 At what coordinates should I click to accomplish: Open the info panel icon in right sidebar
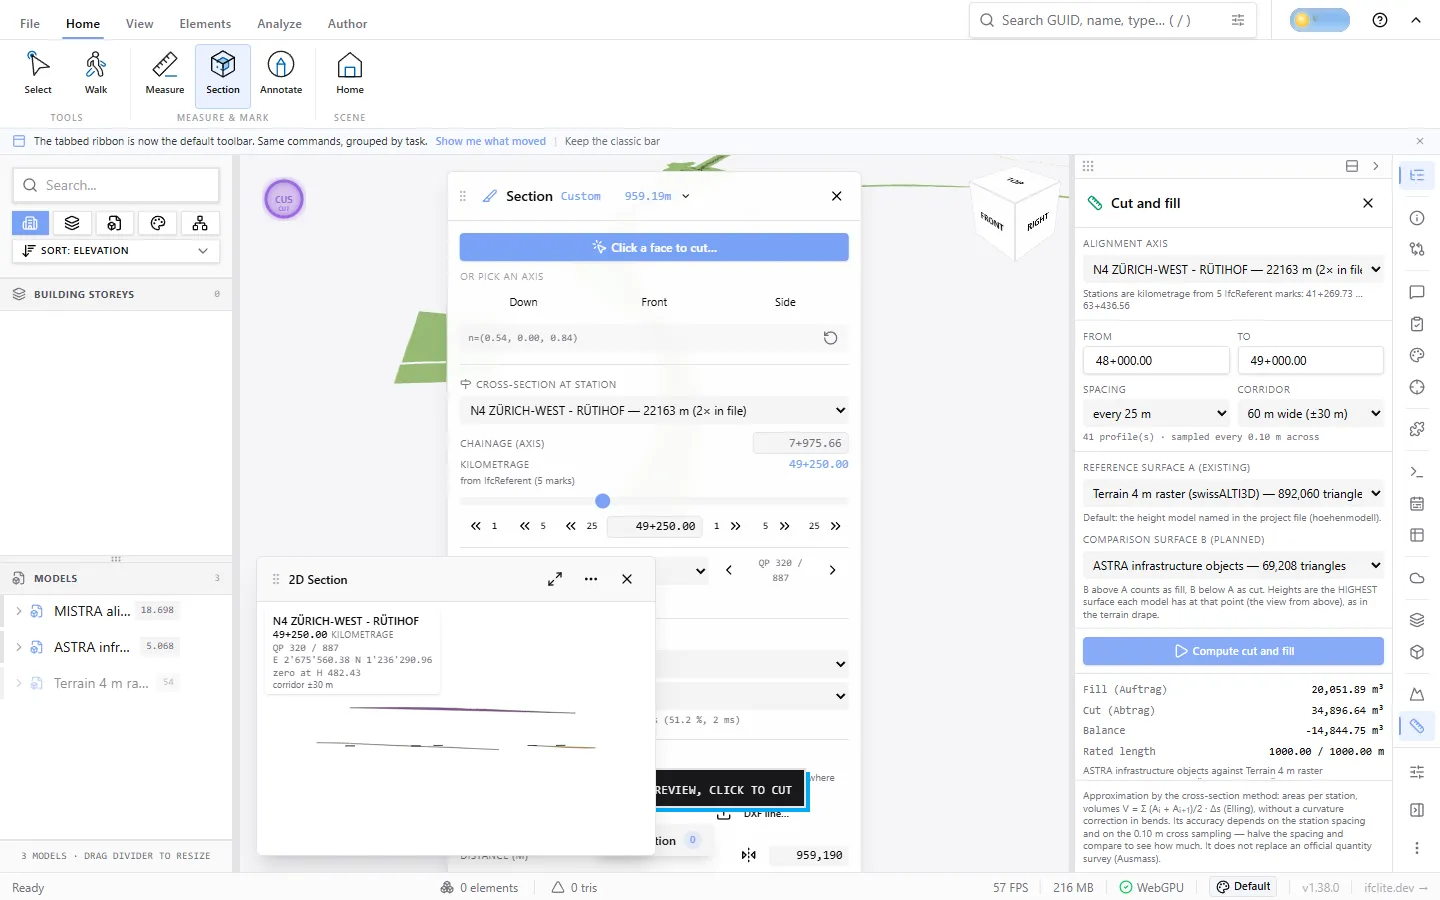1417,218
